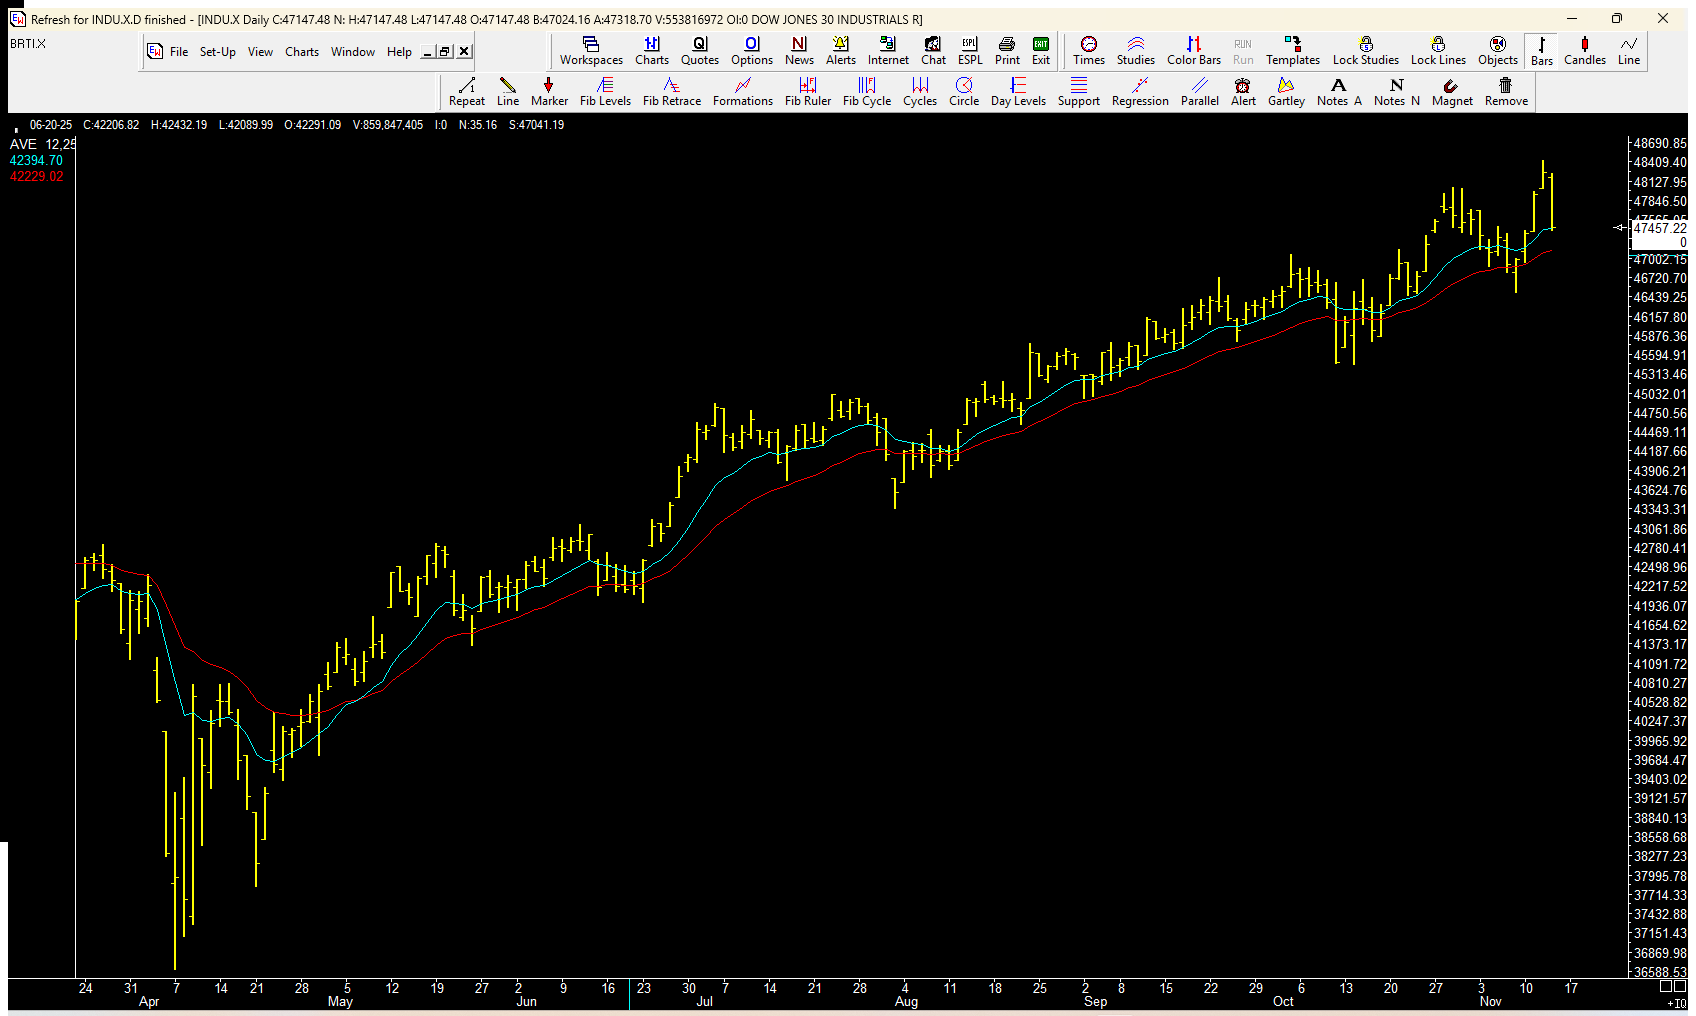Open the Workspaces toolbar icon
The height and width of the screenshot is (1016, 1696).
[591, 50]
